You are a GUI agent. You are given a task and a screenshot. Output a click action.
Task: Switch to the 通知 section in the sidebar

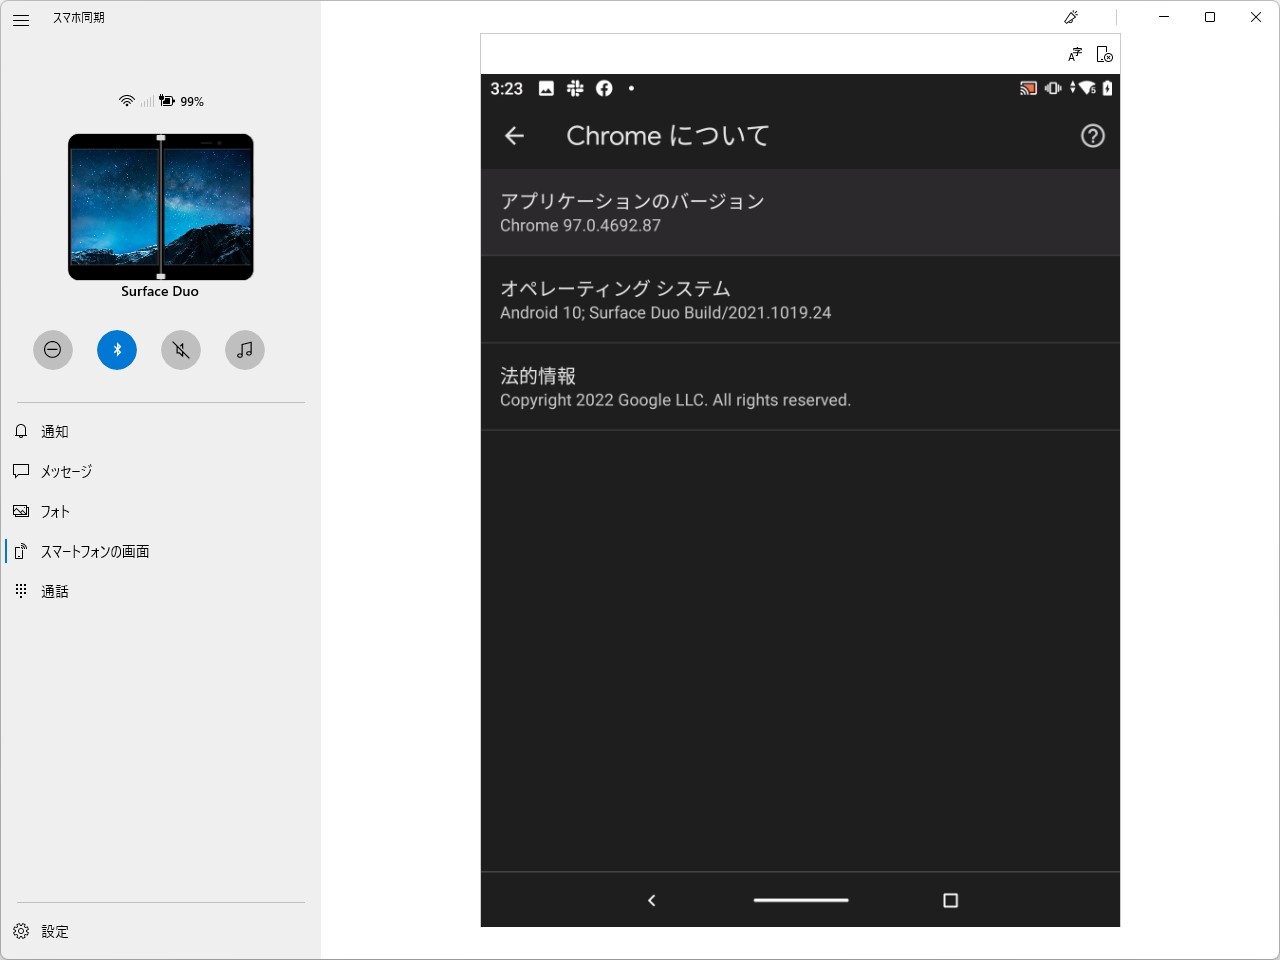[x=55, y=431]
